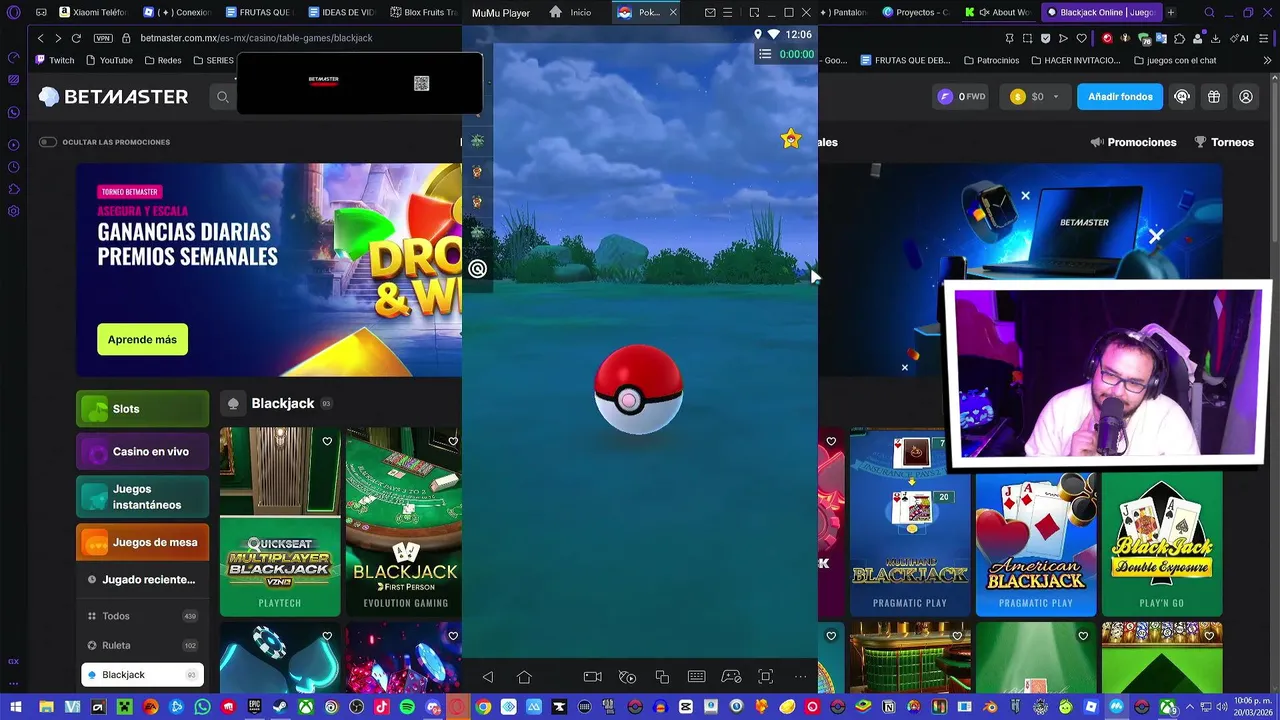Image resolution: width=1280 pixels, height=720 pixels.
Task: Open juegos con el chat bookmarks folder
Action: [1175, 60]
